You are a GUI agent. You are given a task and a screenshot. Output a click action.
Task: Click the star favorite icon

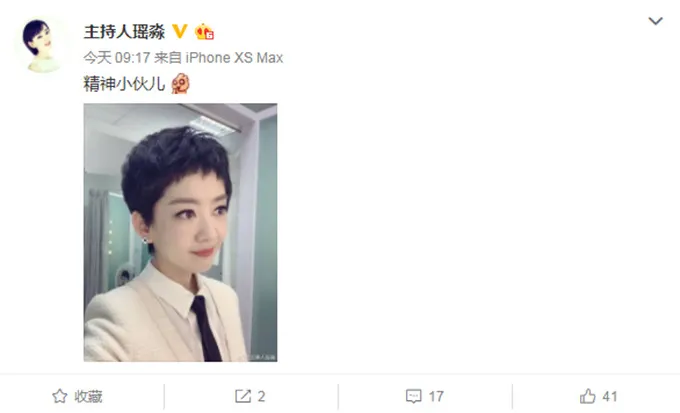pos(60,396)
